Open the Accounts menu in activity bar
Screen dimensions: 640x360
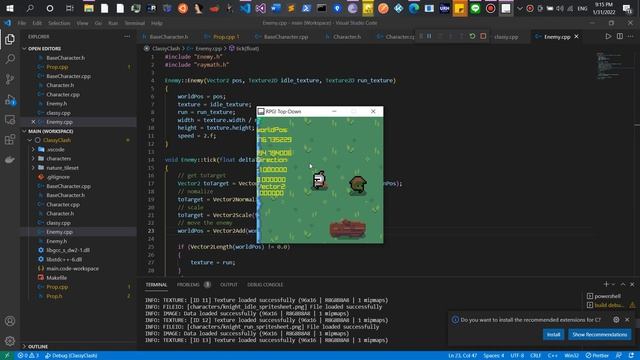tap(10, 321)
